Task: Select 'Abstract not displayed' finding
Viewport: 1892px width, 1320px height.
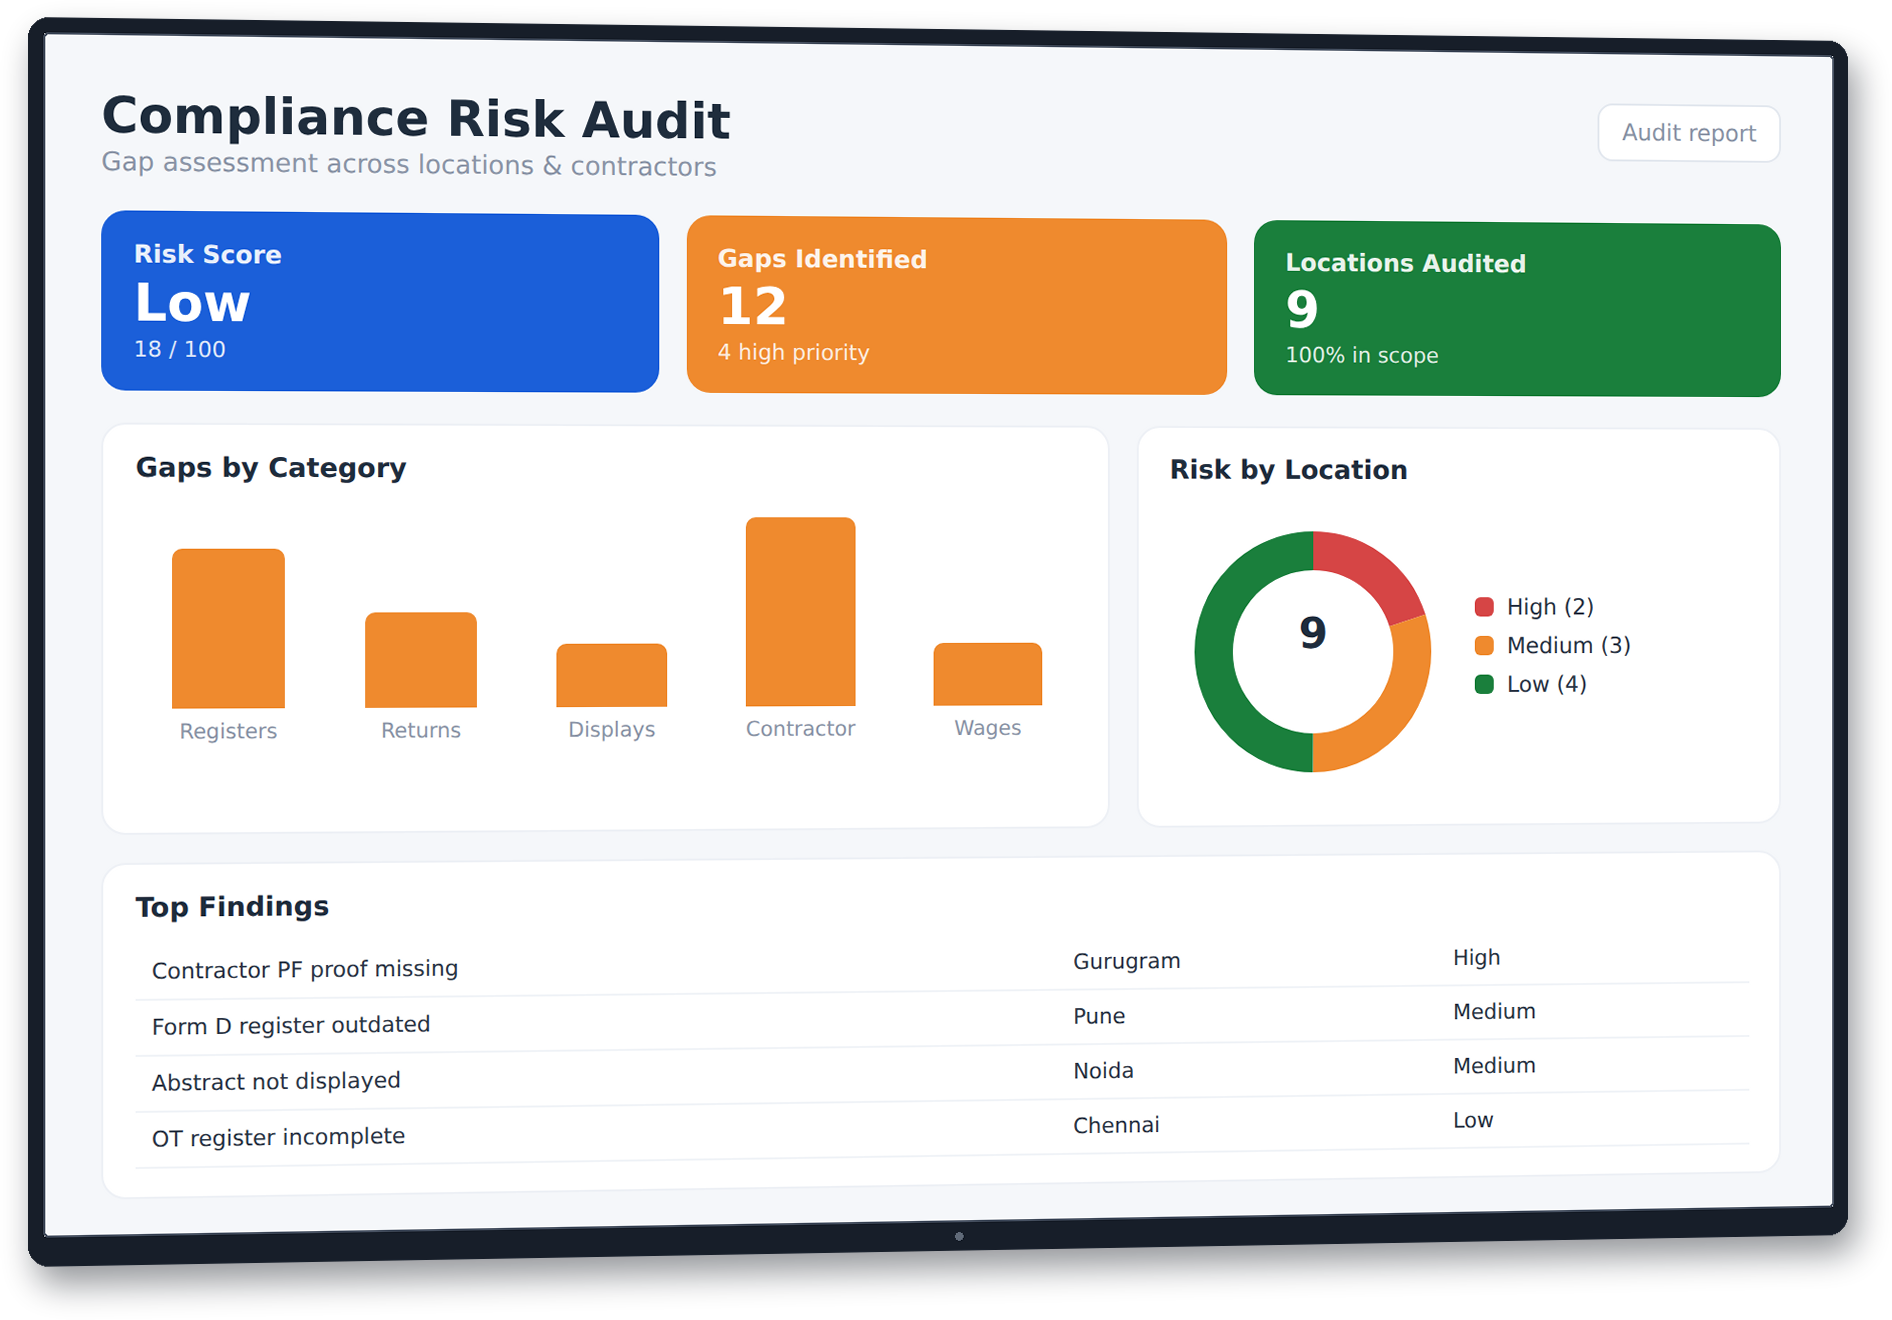Action: pos(276,1081)
